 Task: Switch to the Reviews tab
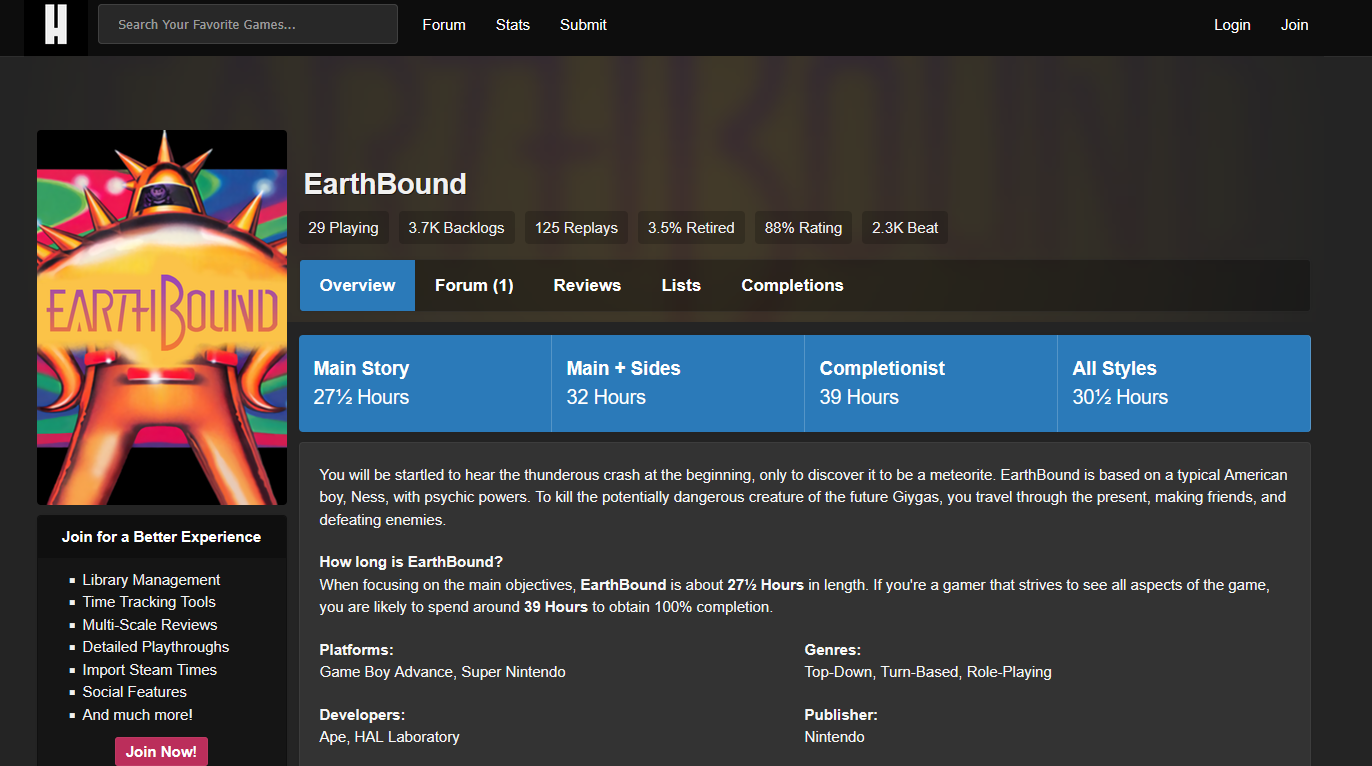click(x=587, y=285)
